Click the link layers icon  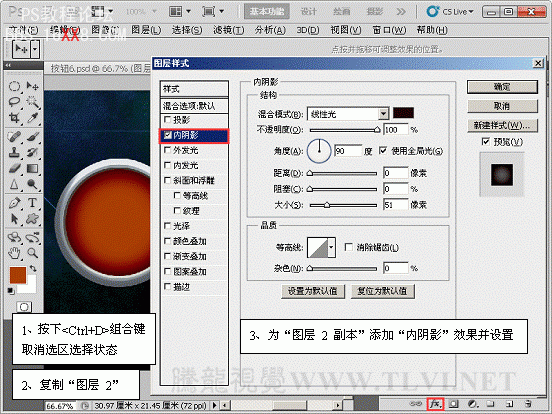(x=416, y=403)
